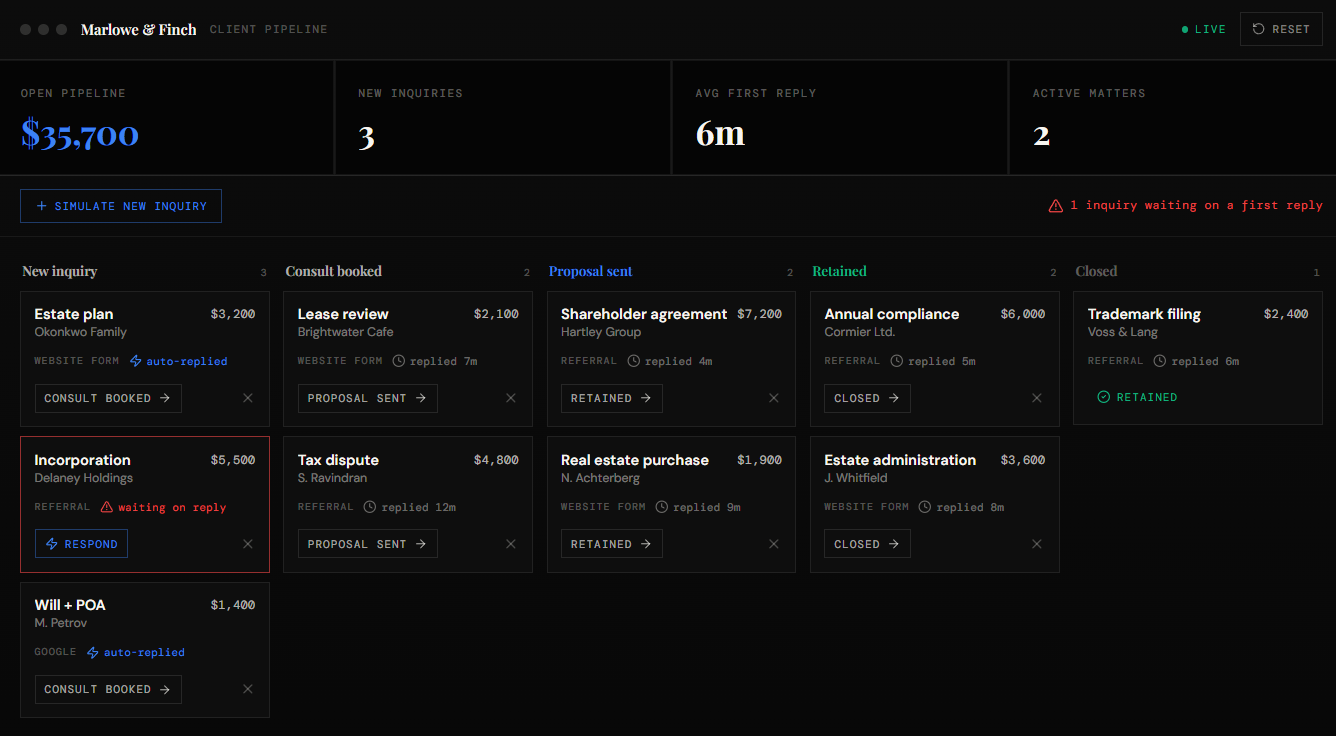Click the green Live status dot

pos(1185,29)
